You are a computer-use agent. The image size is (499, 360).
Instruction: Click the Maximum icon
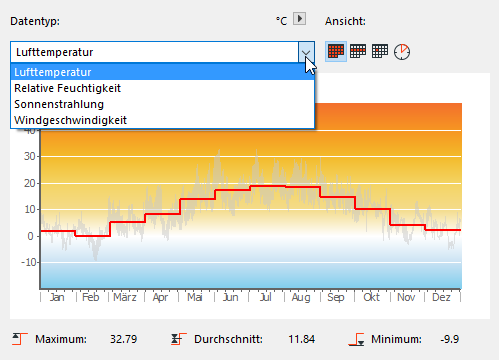(20, 339)
